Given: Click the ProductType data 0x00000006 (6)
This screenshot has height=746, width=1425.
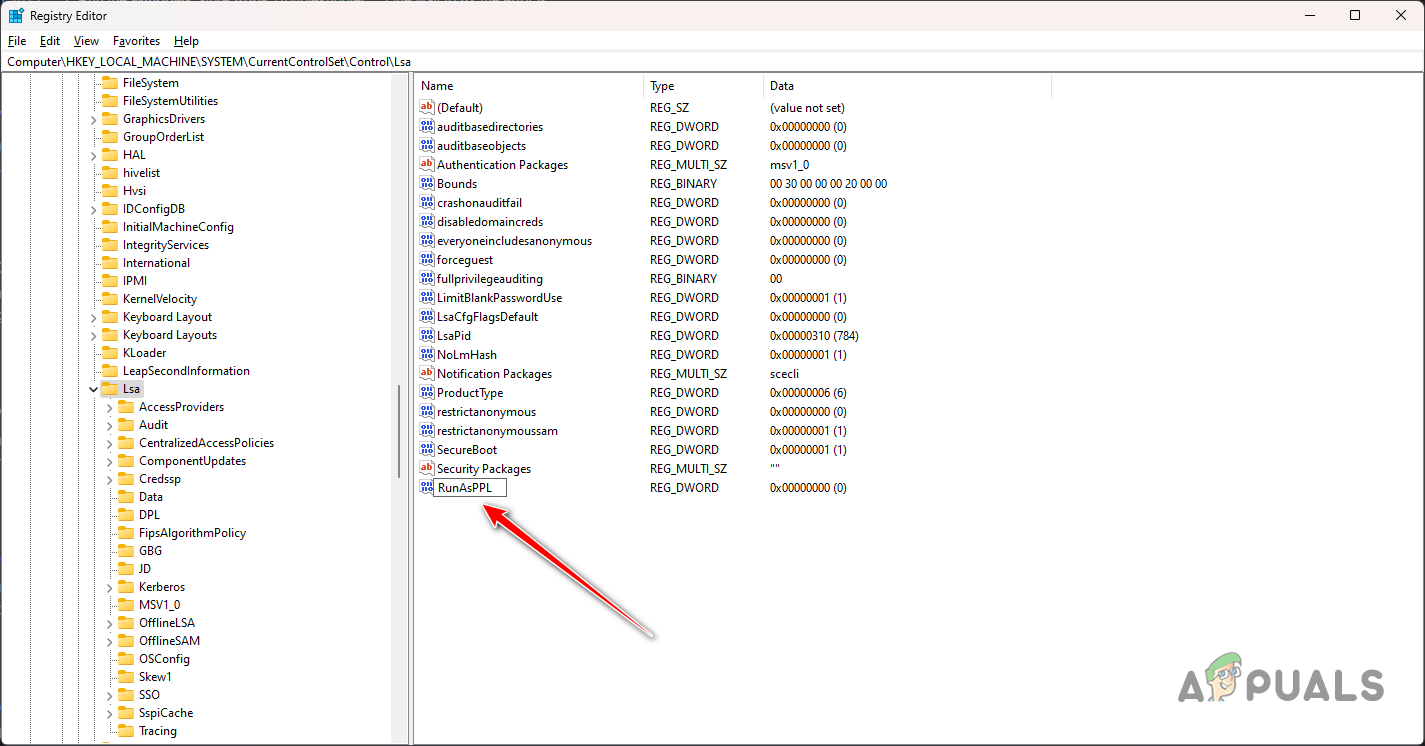Looking at the screenshot, I should (808, 393).
